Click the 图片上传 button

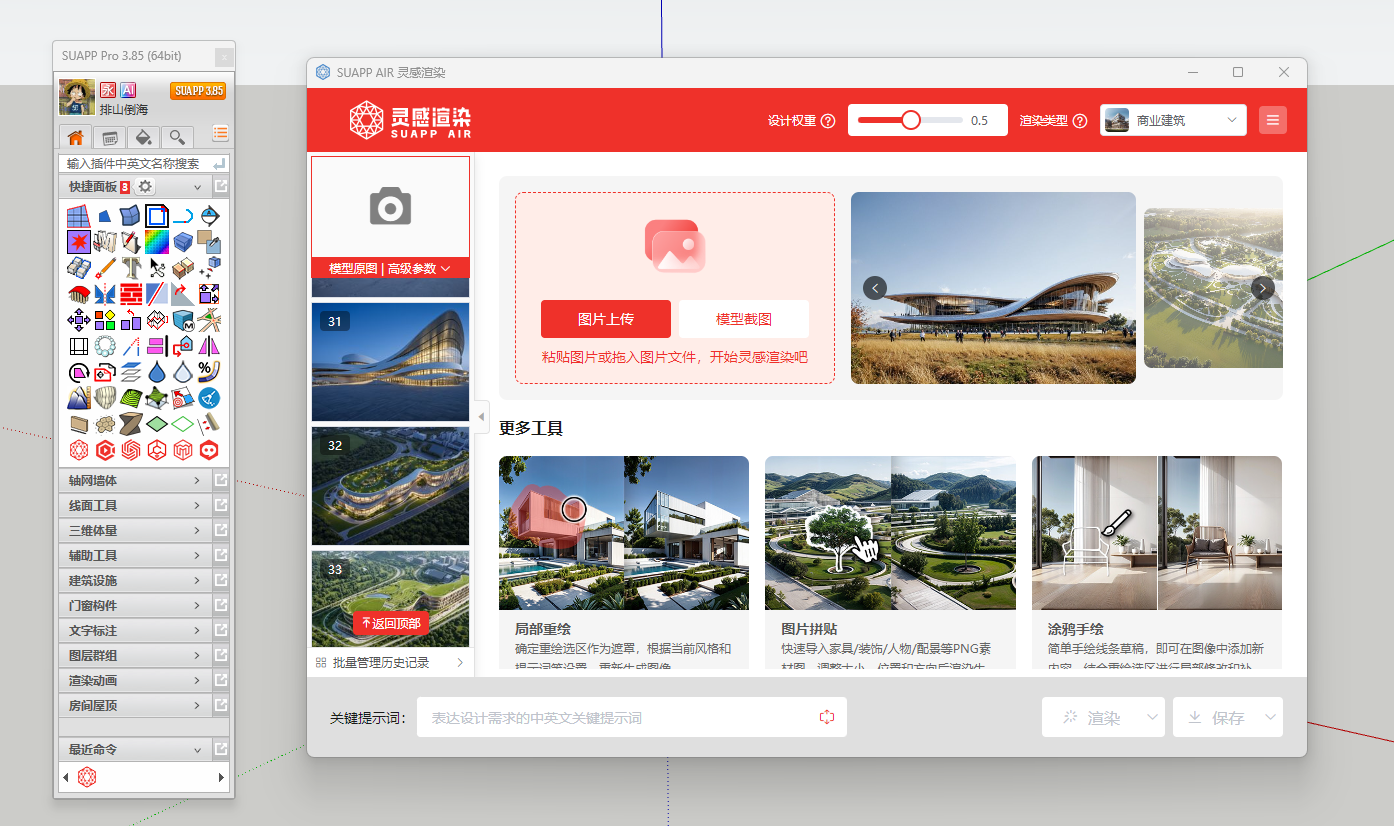point(605,319)
